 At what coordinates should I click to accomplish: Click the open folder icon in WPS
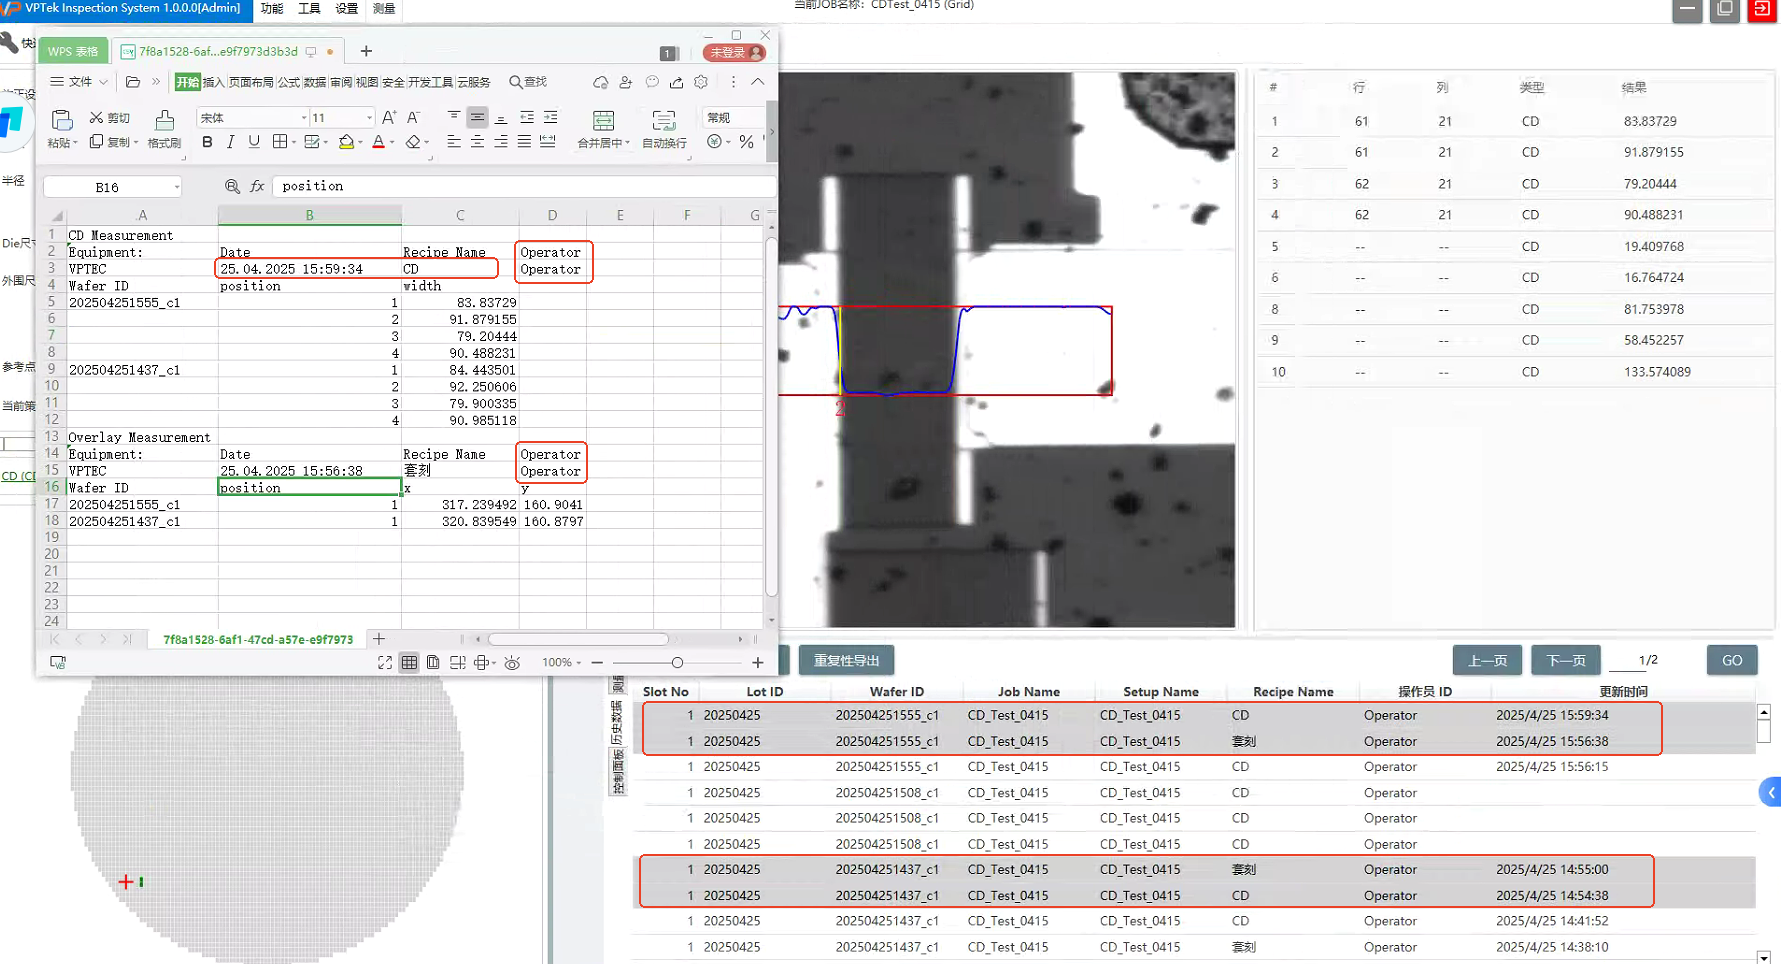[x=133, y=82]
